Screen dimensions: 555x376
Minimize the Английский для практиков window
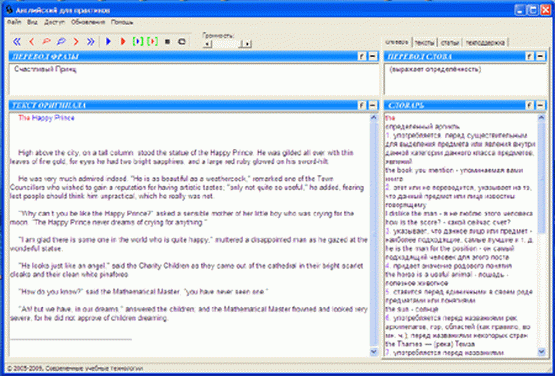(520, 10)
